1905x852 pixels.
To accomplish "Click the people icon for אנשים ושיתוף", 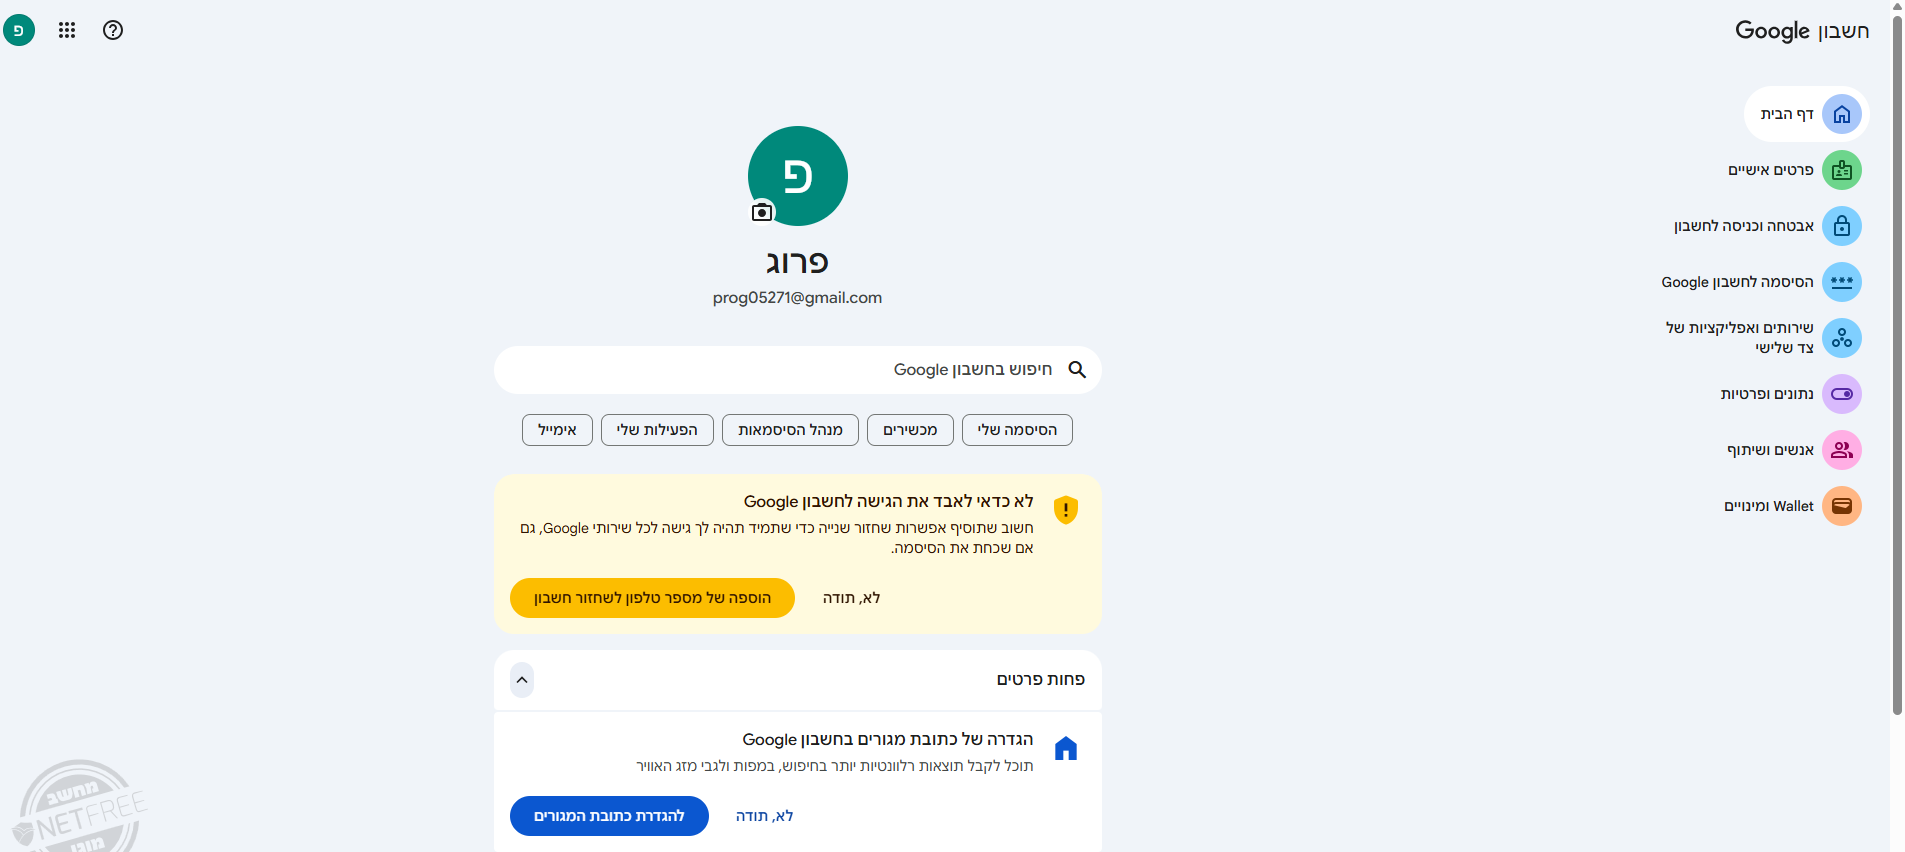I will click(1842, 450).
